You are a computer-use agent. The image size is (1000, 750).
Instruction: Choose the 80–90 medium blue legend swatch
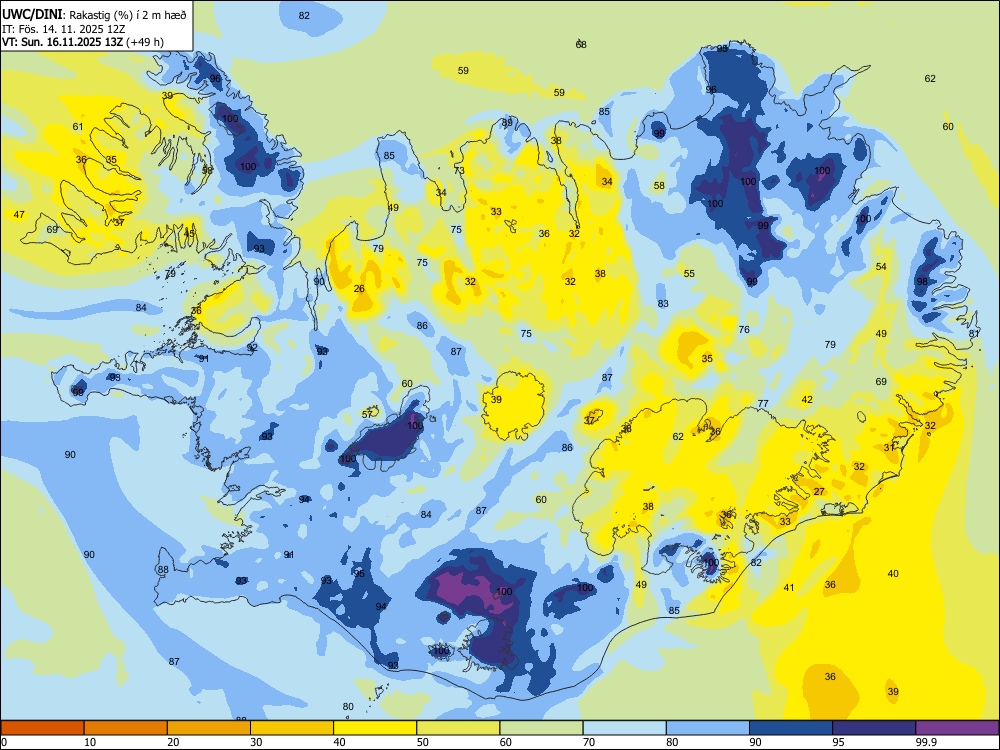point(708,728)
